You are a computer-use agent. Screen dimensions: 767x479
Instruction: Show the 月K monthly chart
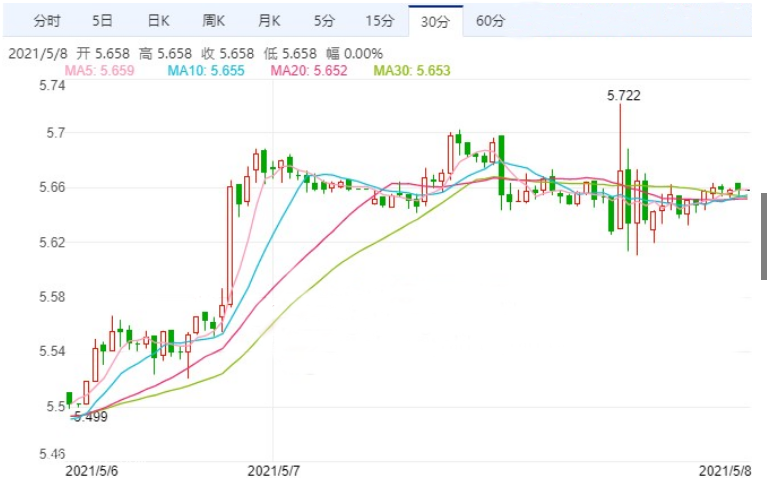pos(268,20)
